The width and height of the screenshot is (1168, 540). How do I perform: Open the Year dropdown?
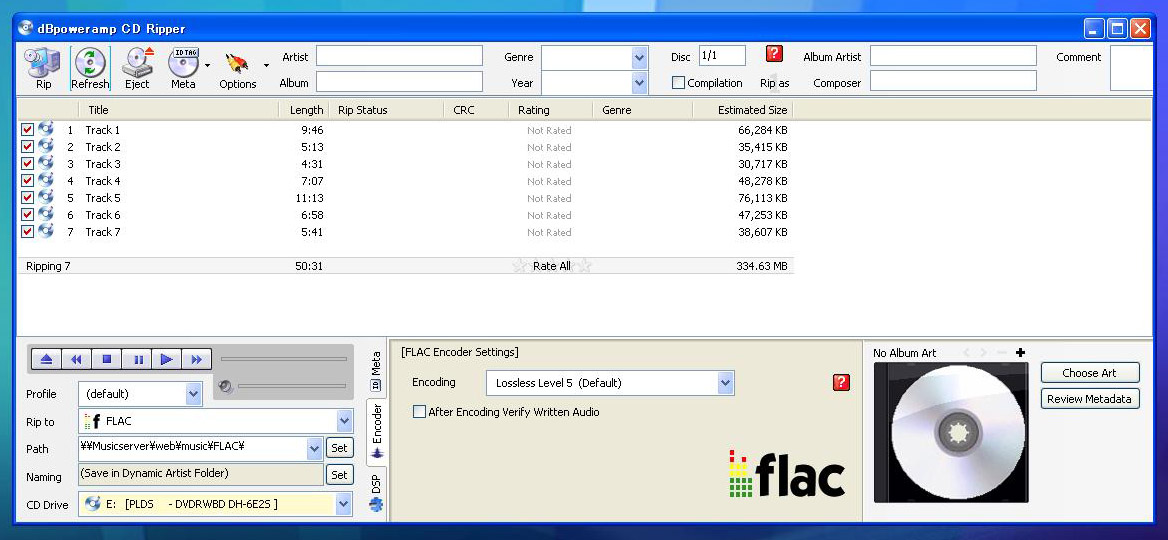(639, 83)
